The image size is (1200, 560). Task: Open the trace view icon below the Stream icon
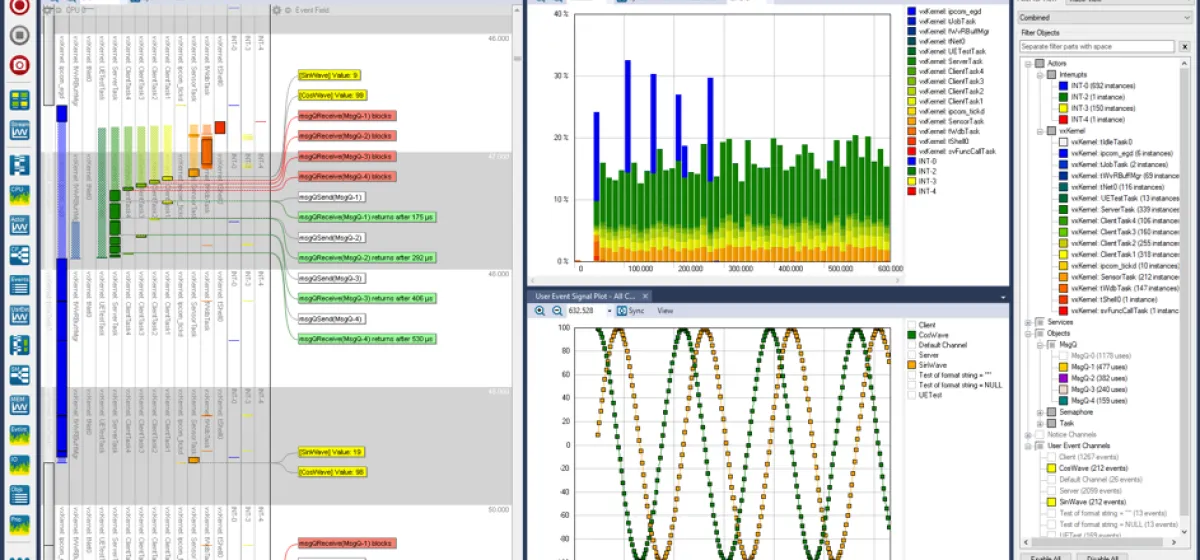19,165
